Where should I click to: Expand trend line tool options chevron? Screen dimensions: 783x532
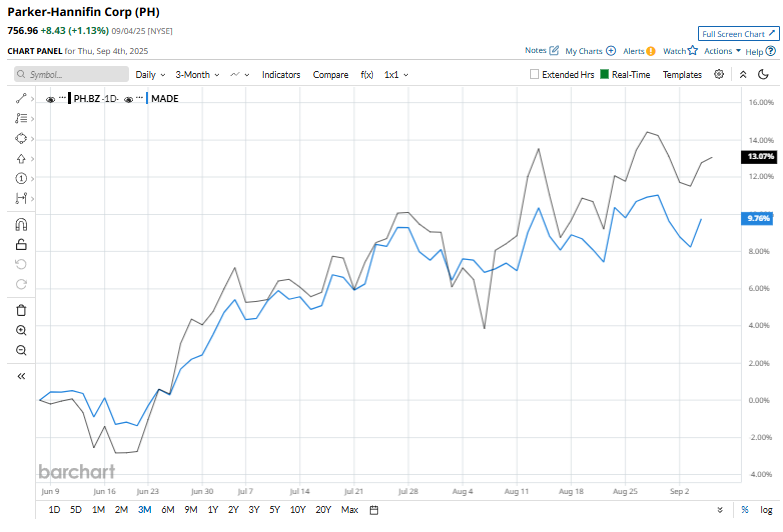click(x=32, y=99)
